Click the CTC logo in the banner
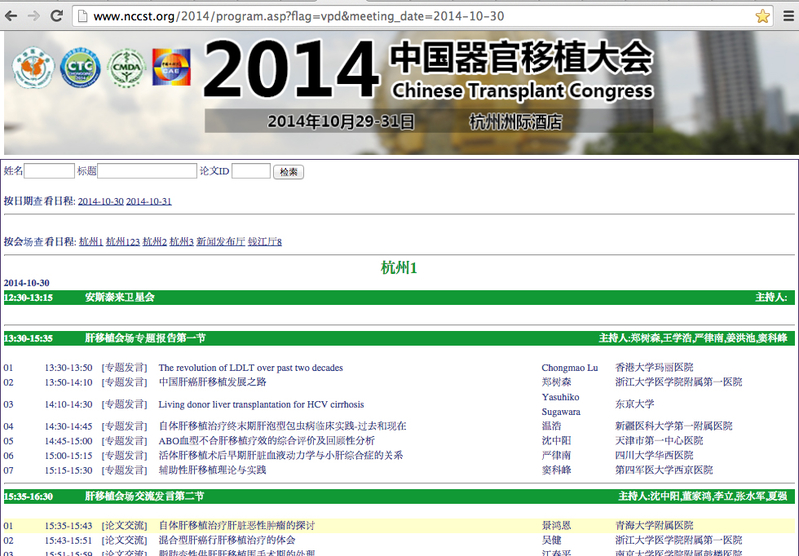 tap(78, 68)
